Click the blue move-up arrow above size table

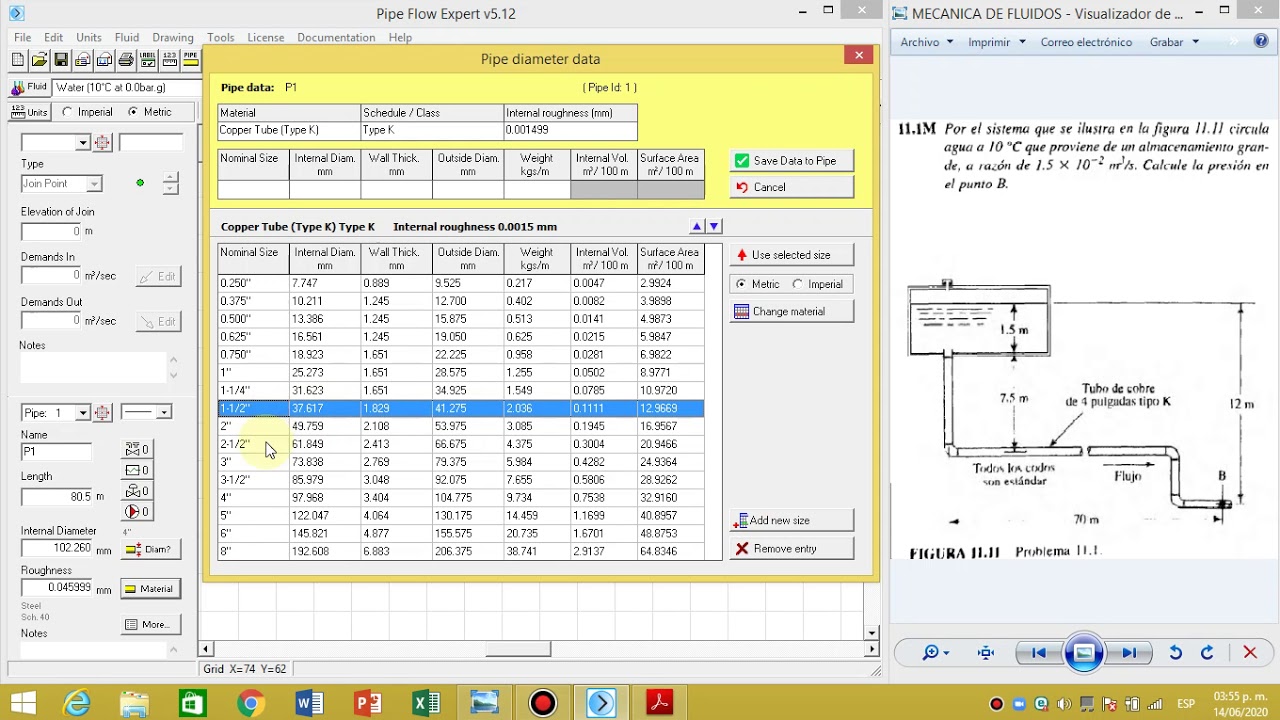tap(697, 227)
